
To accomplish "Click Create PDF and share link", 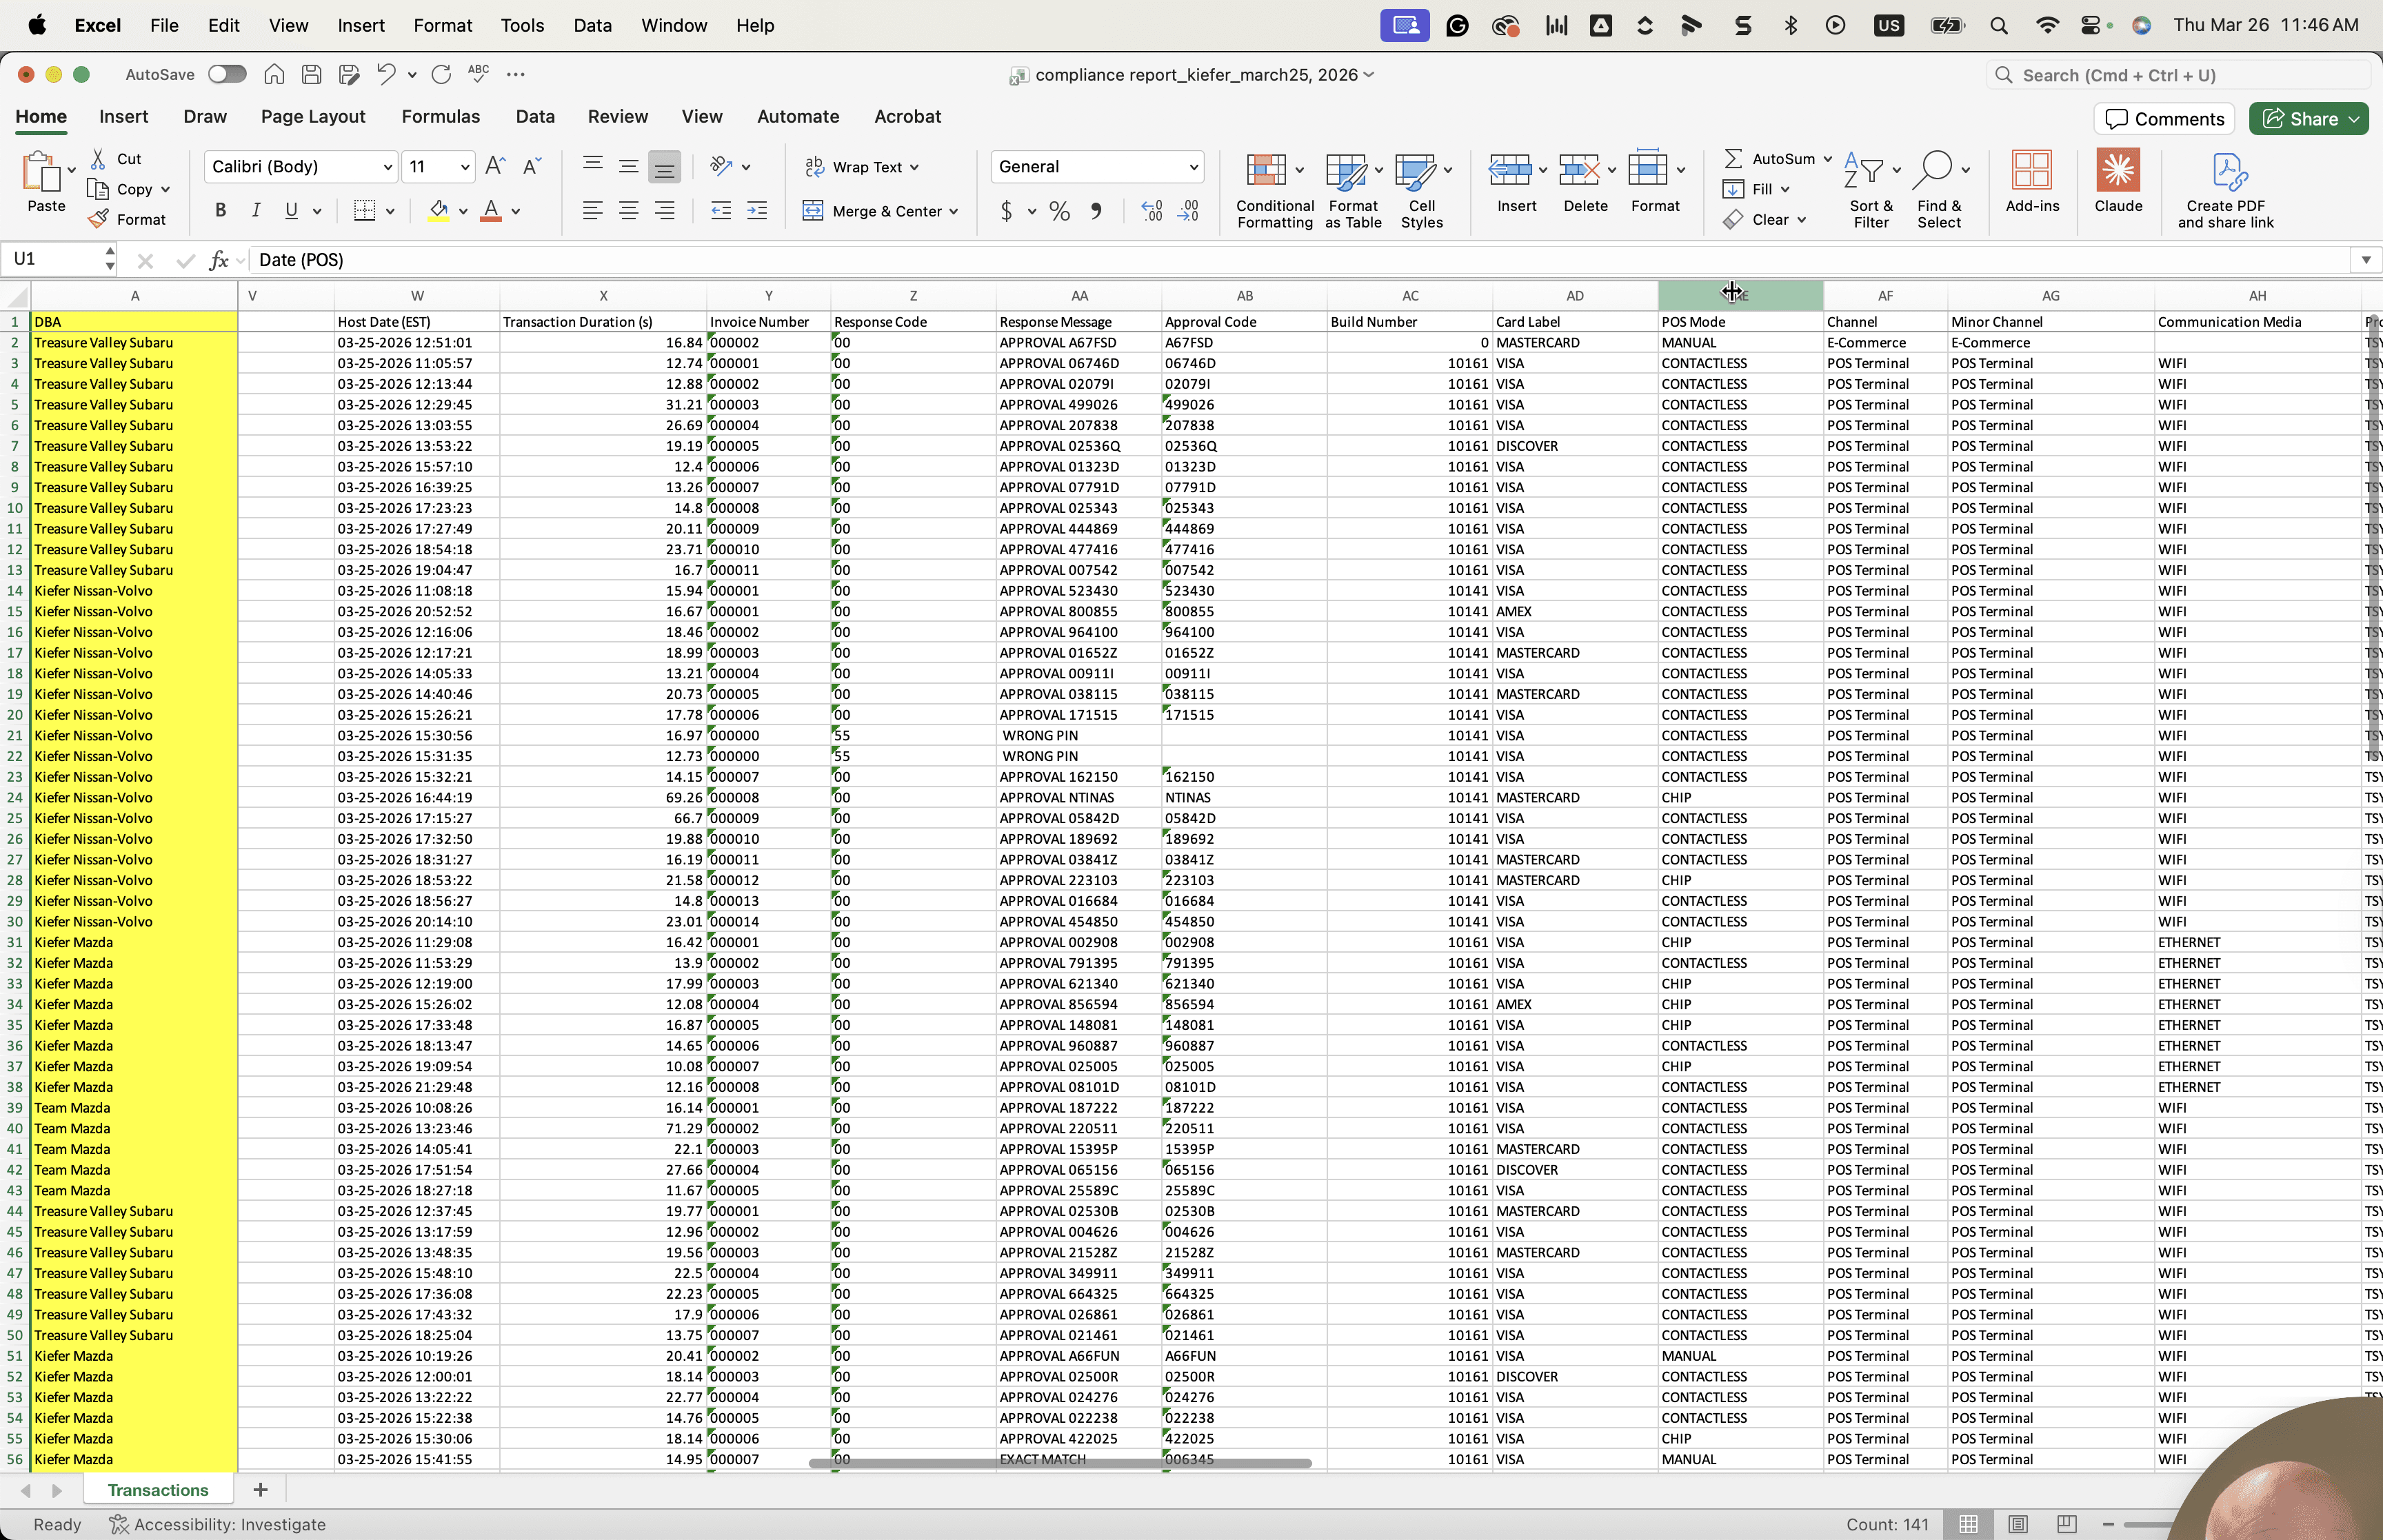I will (2226, 190).
